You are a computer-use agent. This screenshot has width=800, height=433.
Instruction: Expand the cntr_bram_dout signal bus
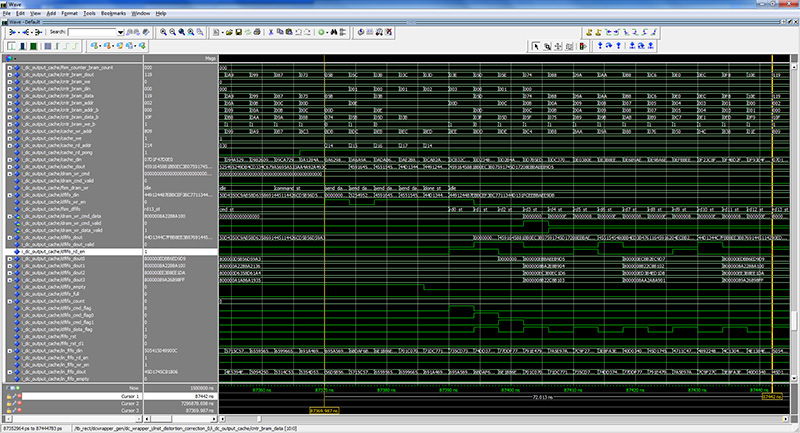[x=9, y=74]
